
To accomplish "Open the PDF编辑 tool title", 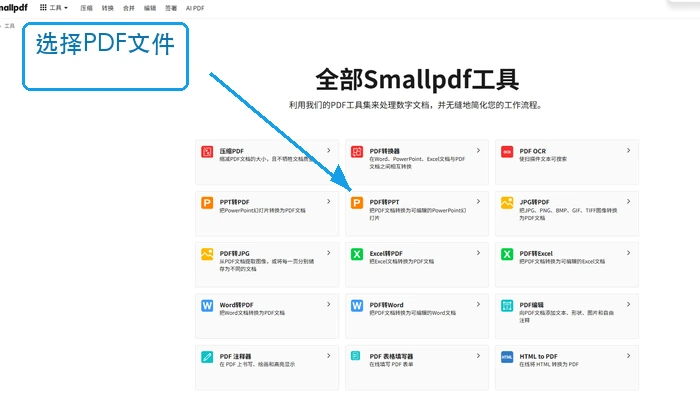I will pos(531,305).
